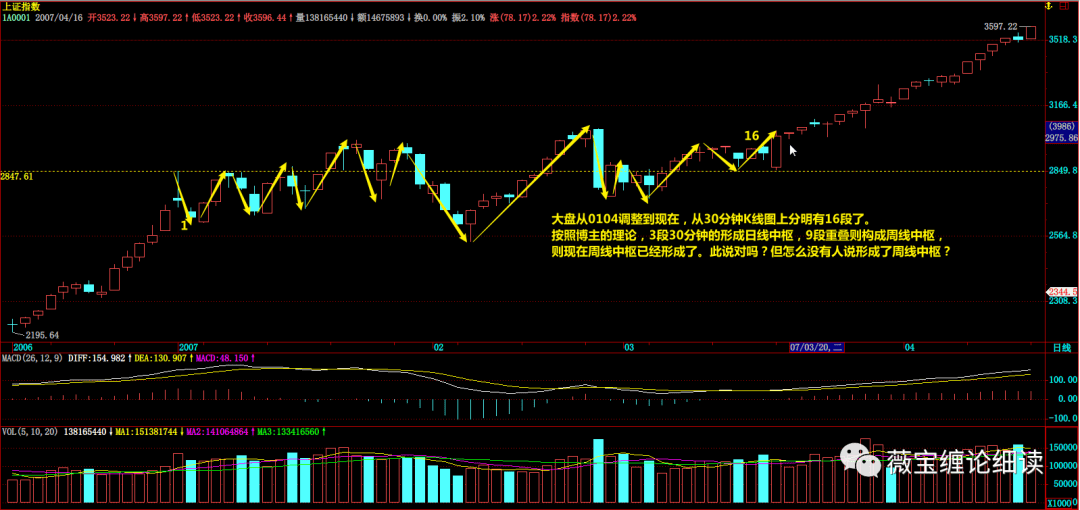Screen dimensions: 1080x510
Task: Click the MACD(26,12,9) indicator label
Action: [32, 358]
